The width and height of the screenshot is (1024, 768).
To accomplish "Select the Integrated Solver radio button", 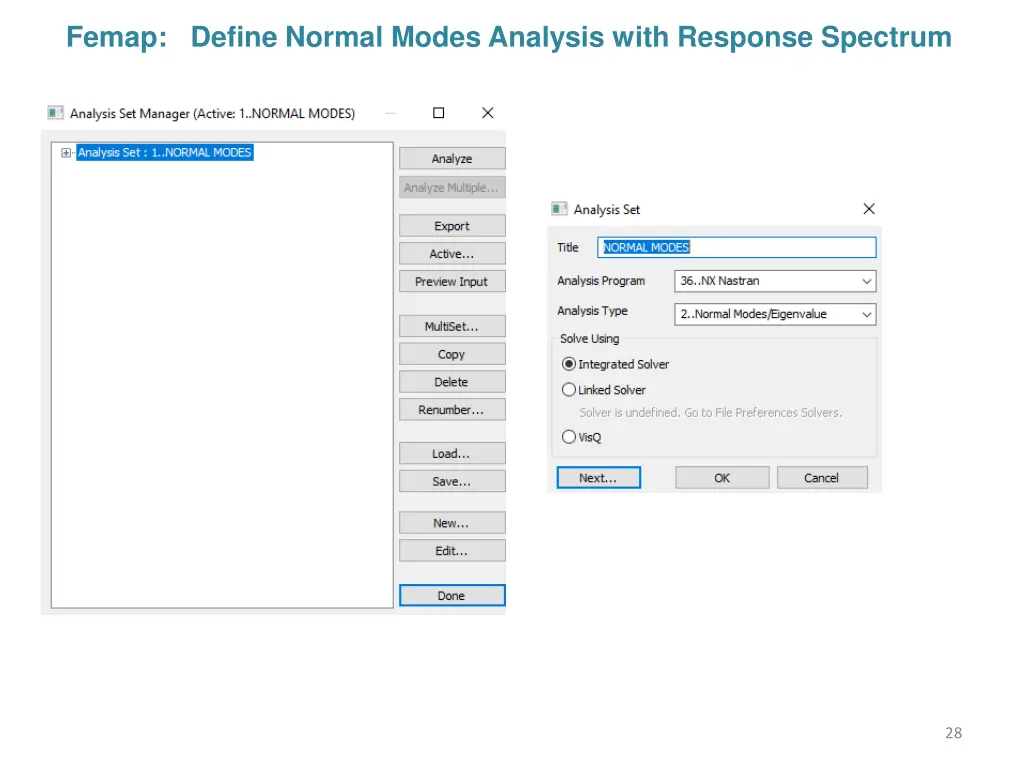I will 569,364.
